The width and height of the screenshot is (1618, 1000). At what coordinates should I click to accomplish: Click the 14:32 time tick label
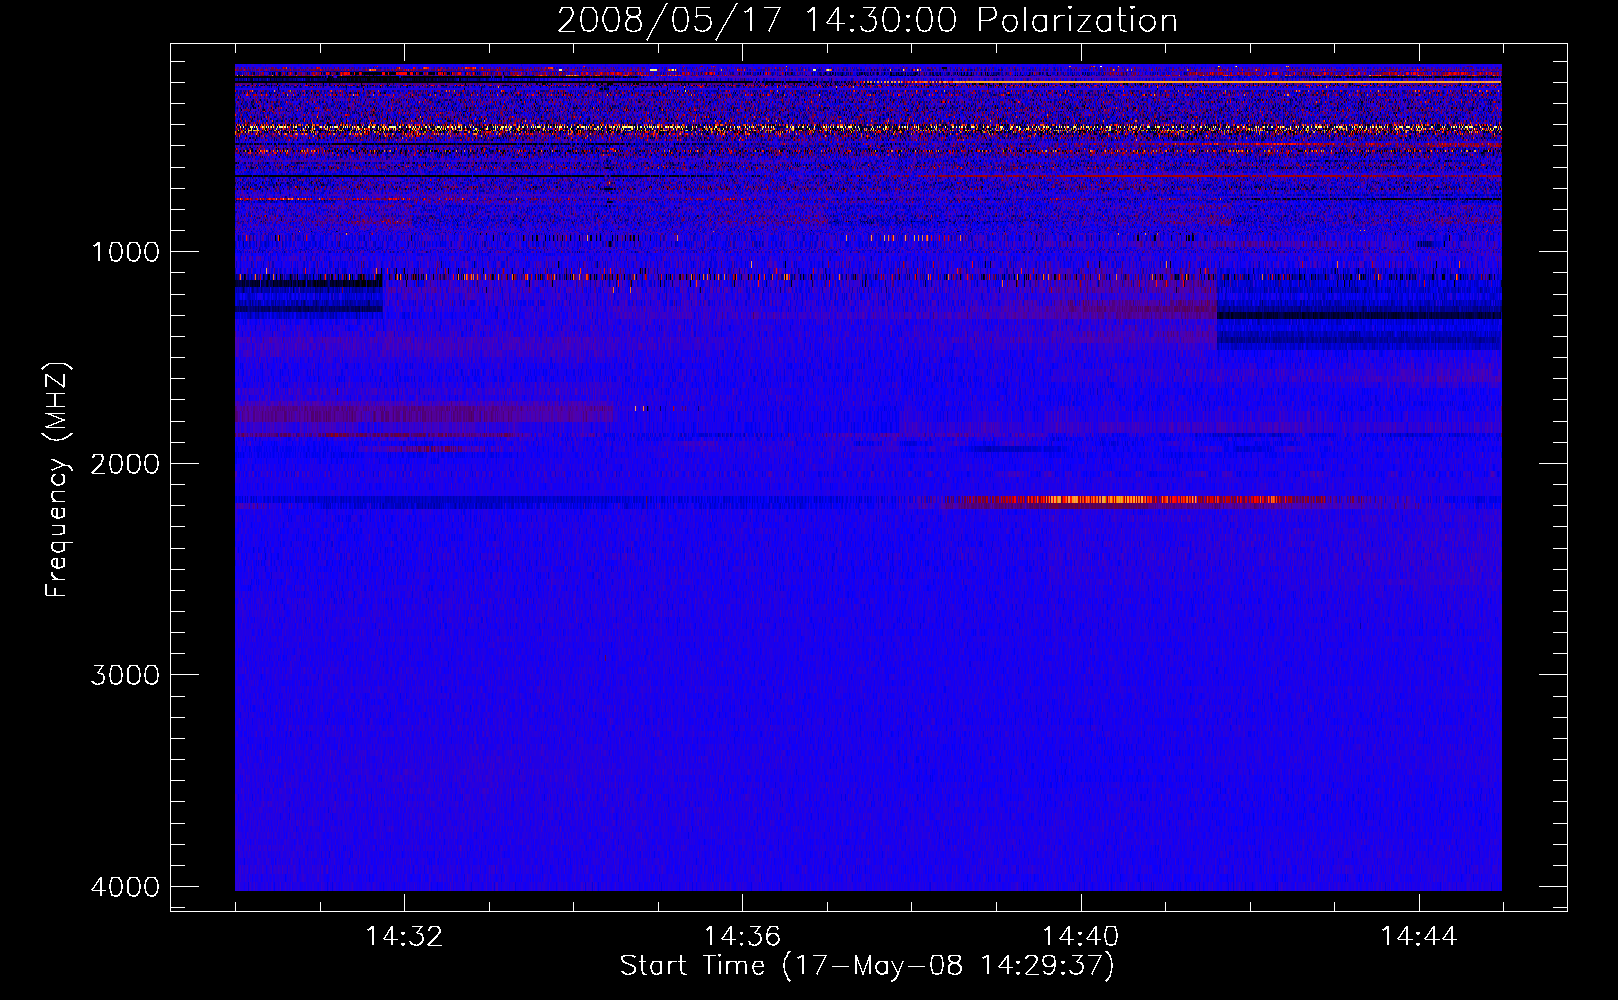tap(404, 937)
